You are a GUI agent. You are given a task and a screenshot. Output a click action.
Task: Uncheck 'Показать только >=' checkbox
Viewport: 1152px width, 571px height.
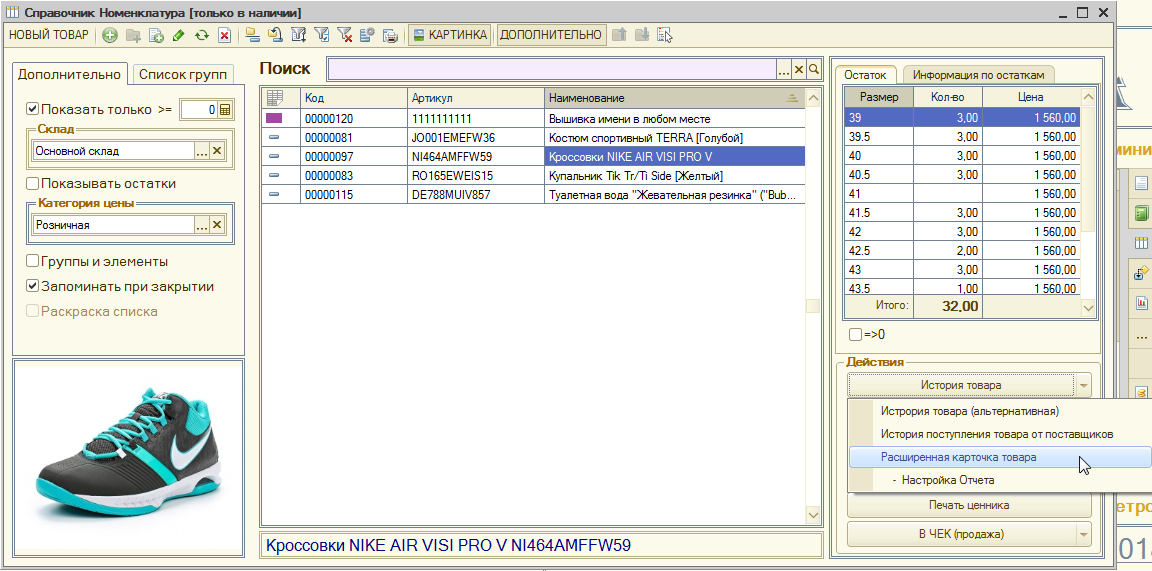[x=32, y=109]
